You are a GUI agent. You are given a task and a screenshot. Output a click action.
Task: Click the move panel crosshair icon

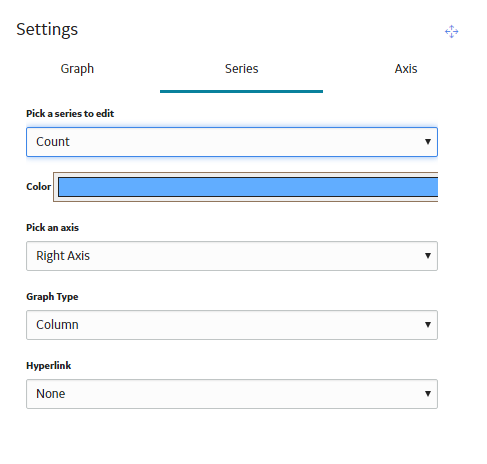(x=451, y=32)
